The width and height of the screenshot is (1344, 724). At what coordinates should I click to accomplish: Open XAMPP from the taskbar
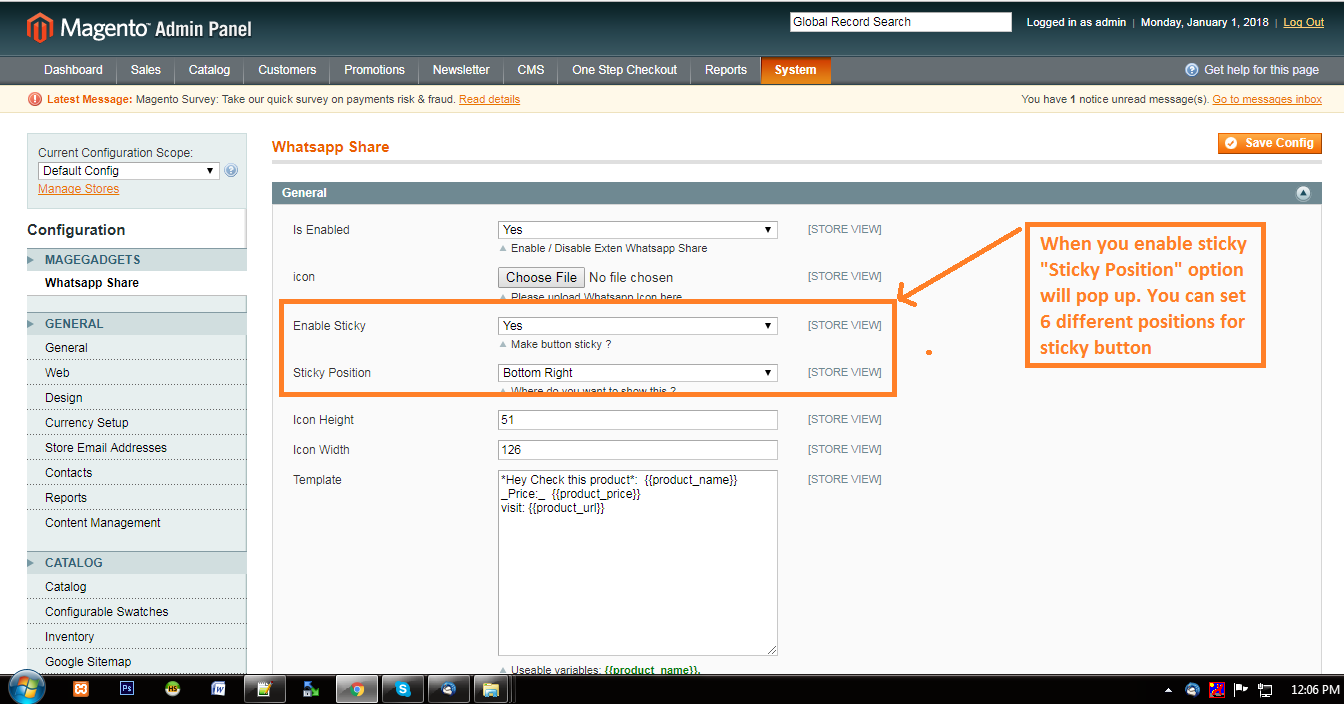pyautogui.click(x=82, y=689)
